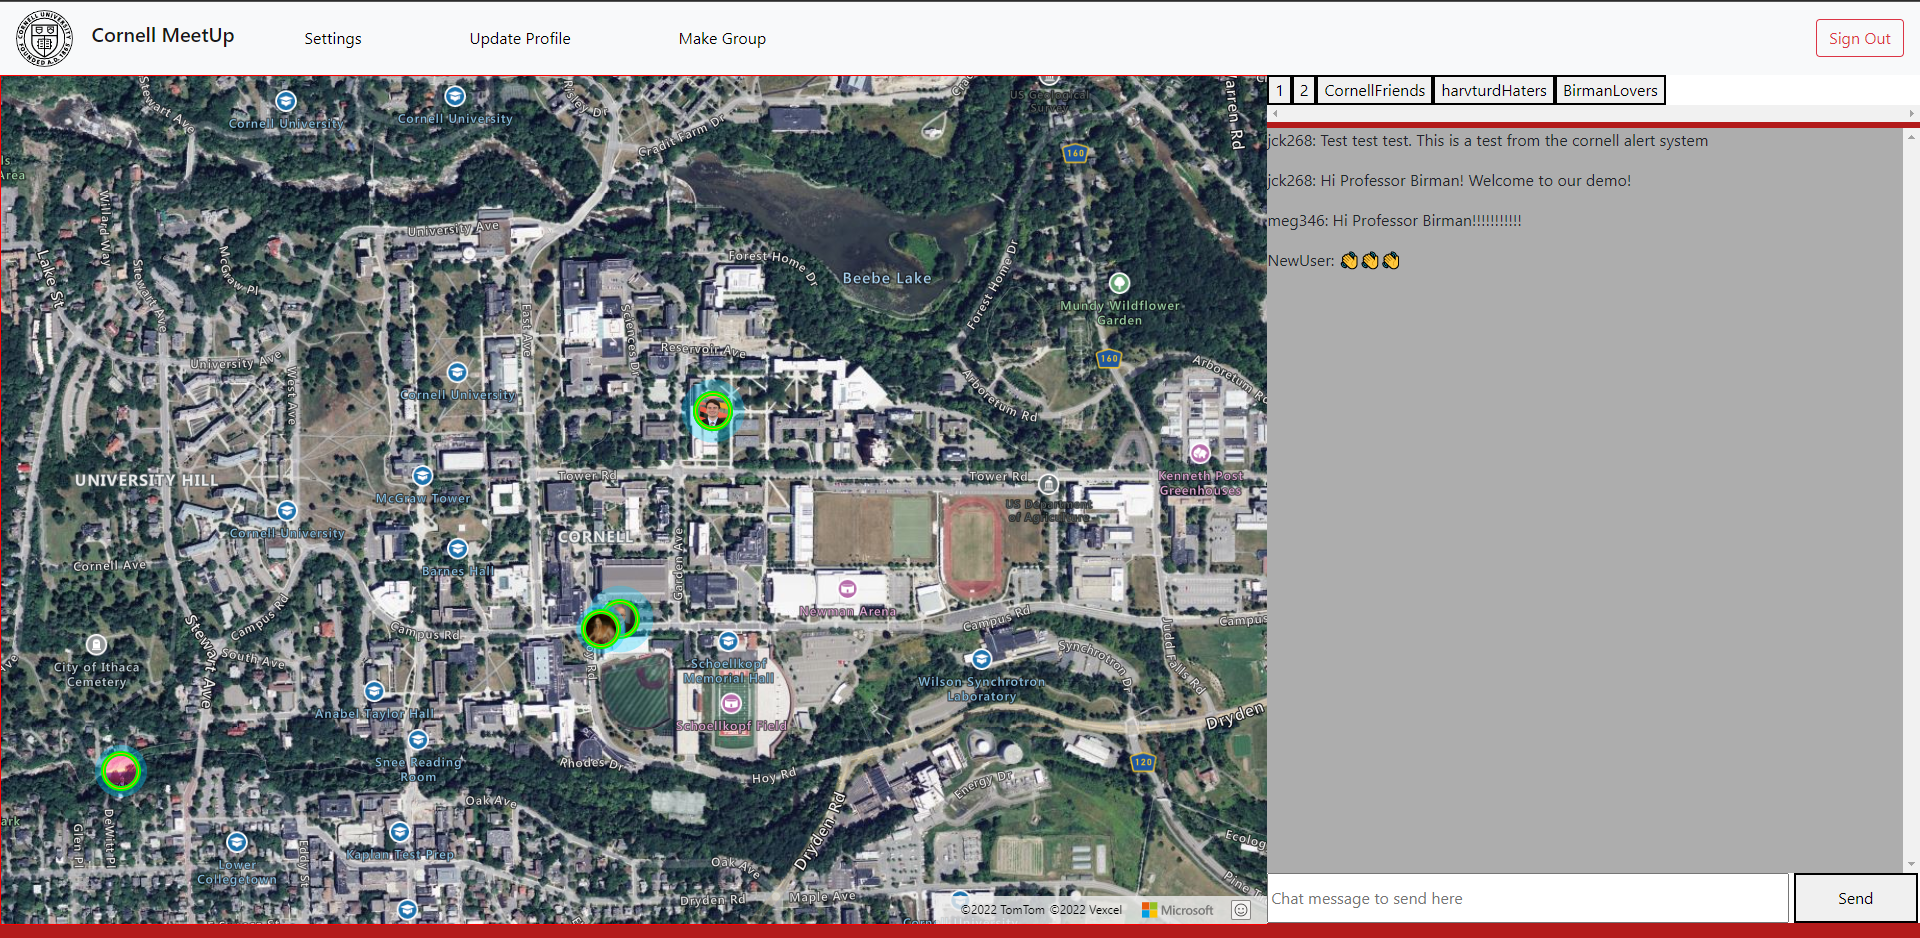Click Lower Collegetown map pin
Viewport: 1920px width, 938px height.
pyautogui.click(x=236, y=842)
